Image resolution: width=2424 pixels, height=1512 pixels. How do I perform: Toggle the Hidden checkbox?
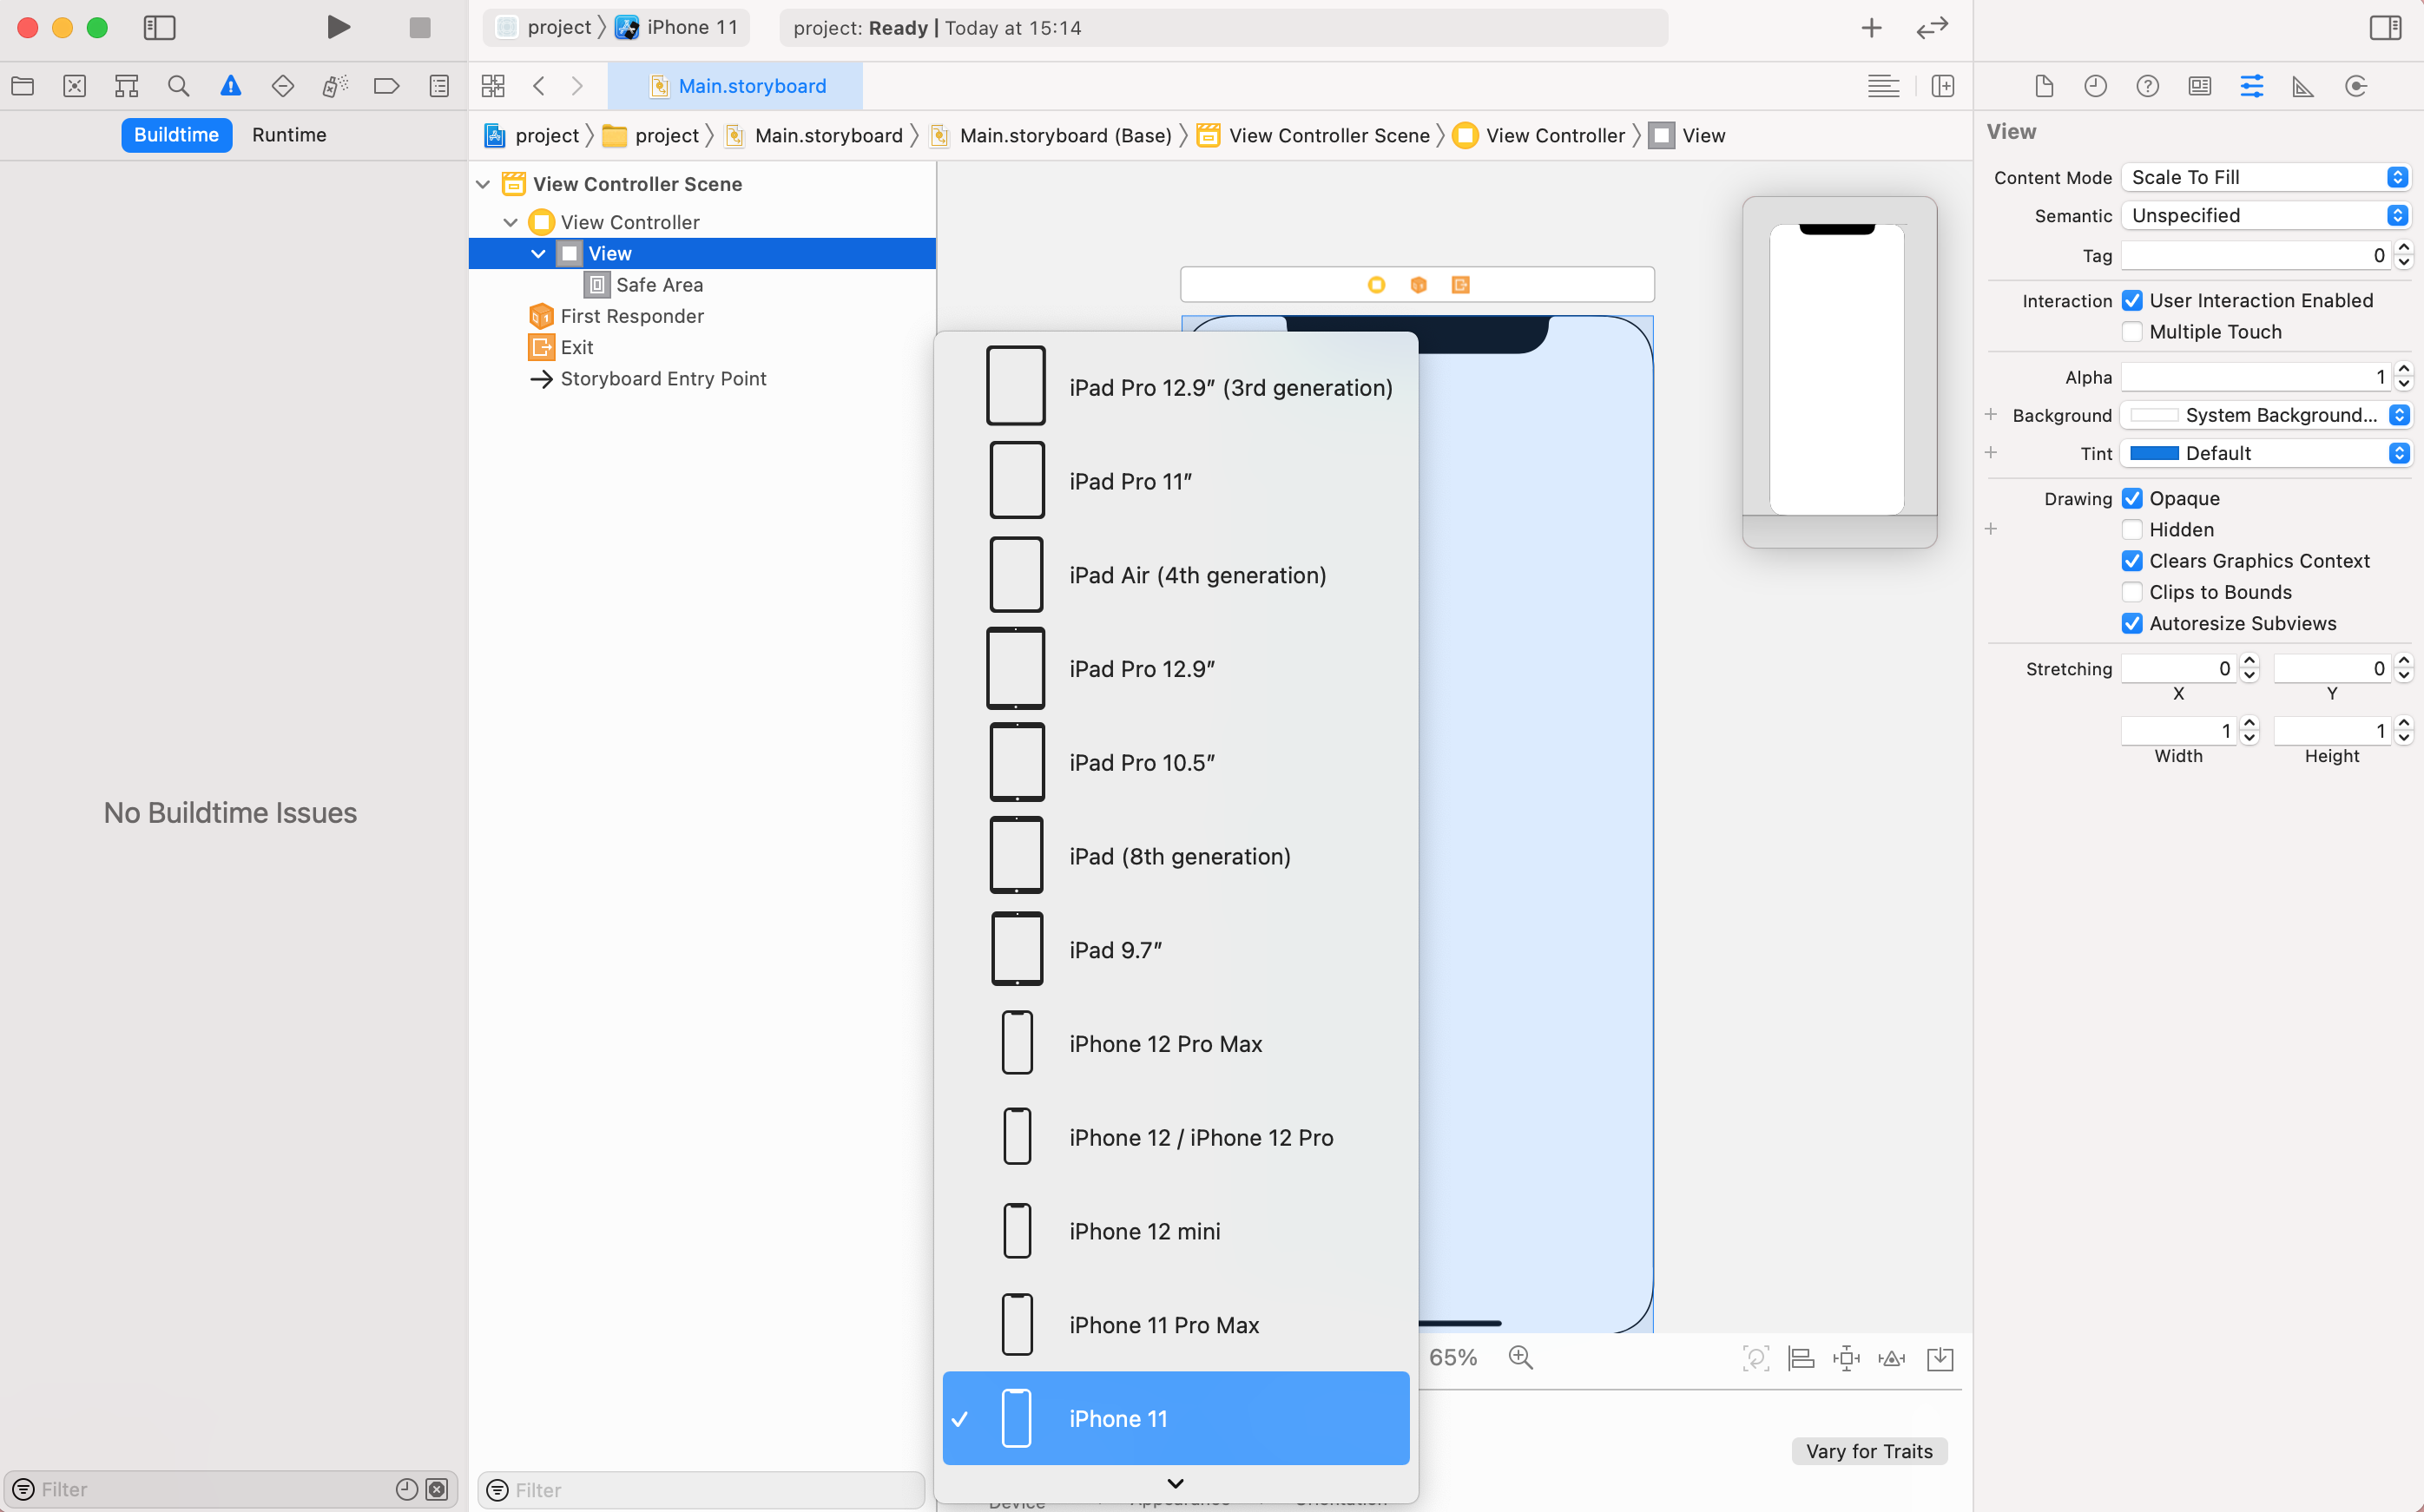click(2132, 530)
